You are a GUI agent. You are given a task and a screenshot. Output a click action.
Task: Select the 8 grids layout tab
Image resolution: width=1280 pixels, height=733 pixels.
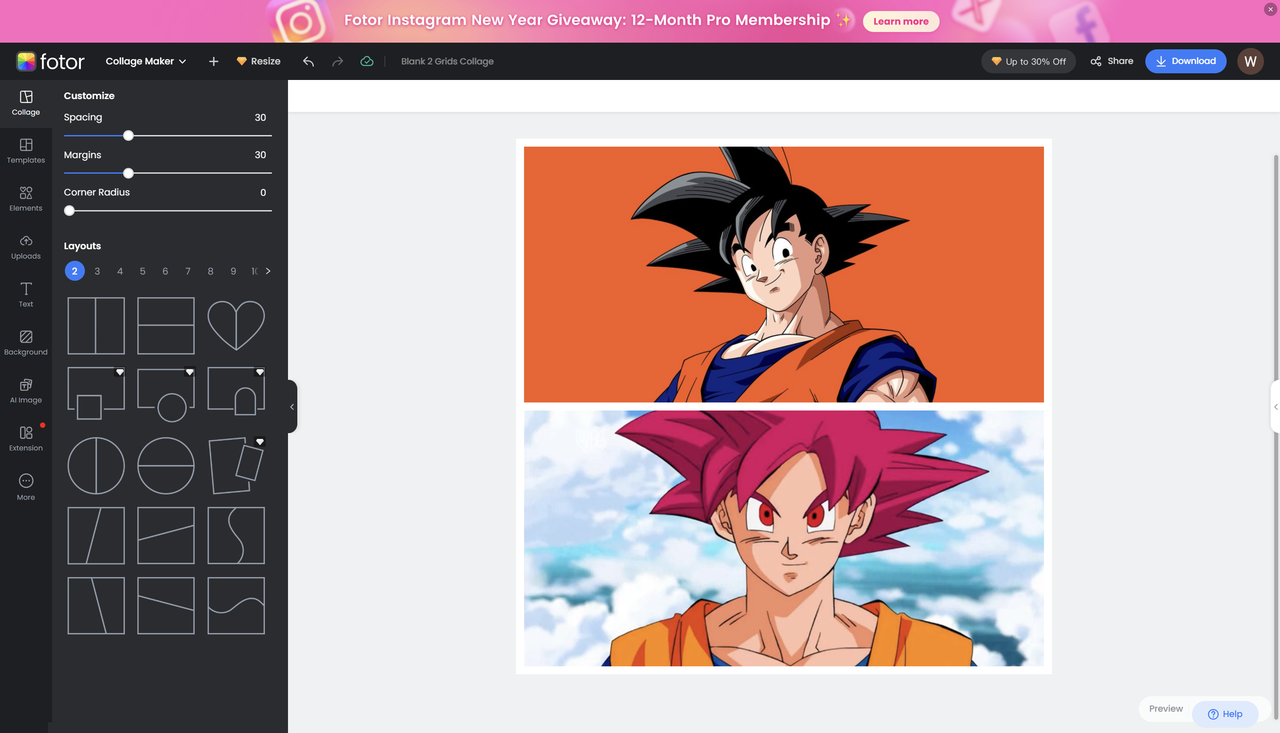pyautogui.click(x=211, y=271)
